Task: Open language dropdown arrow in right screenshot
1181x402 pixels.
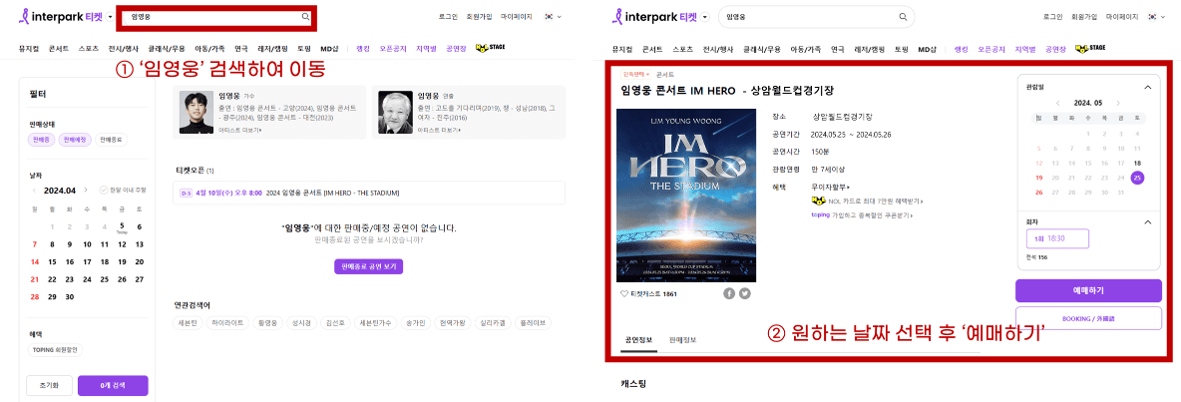Action: click(1162, 17)
